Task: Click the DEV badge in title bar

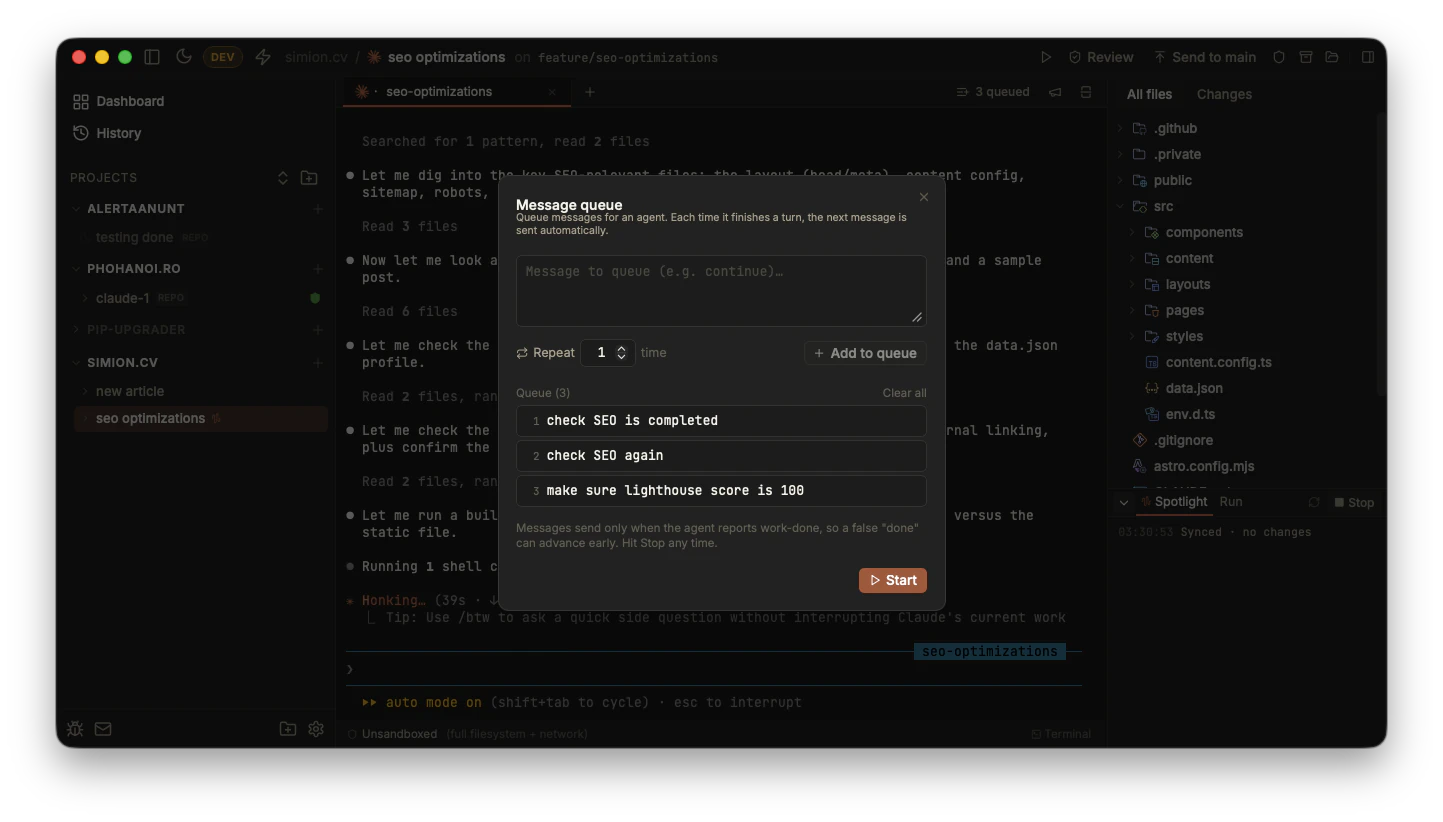Action: point(222,57)
